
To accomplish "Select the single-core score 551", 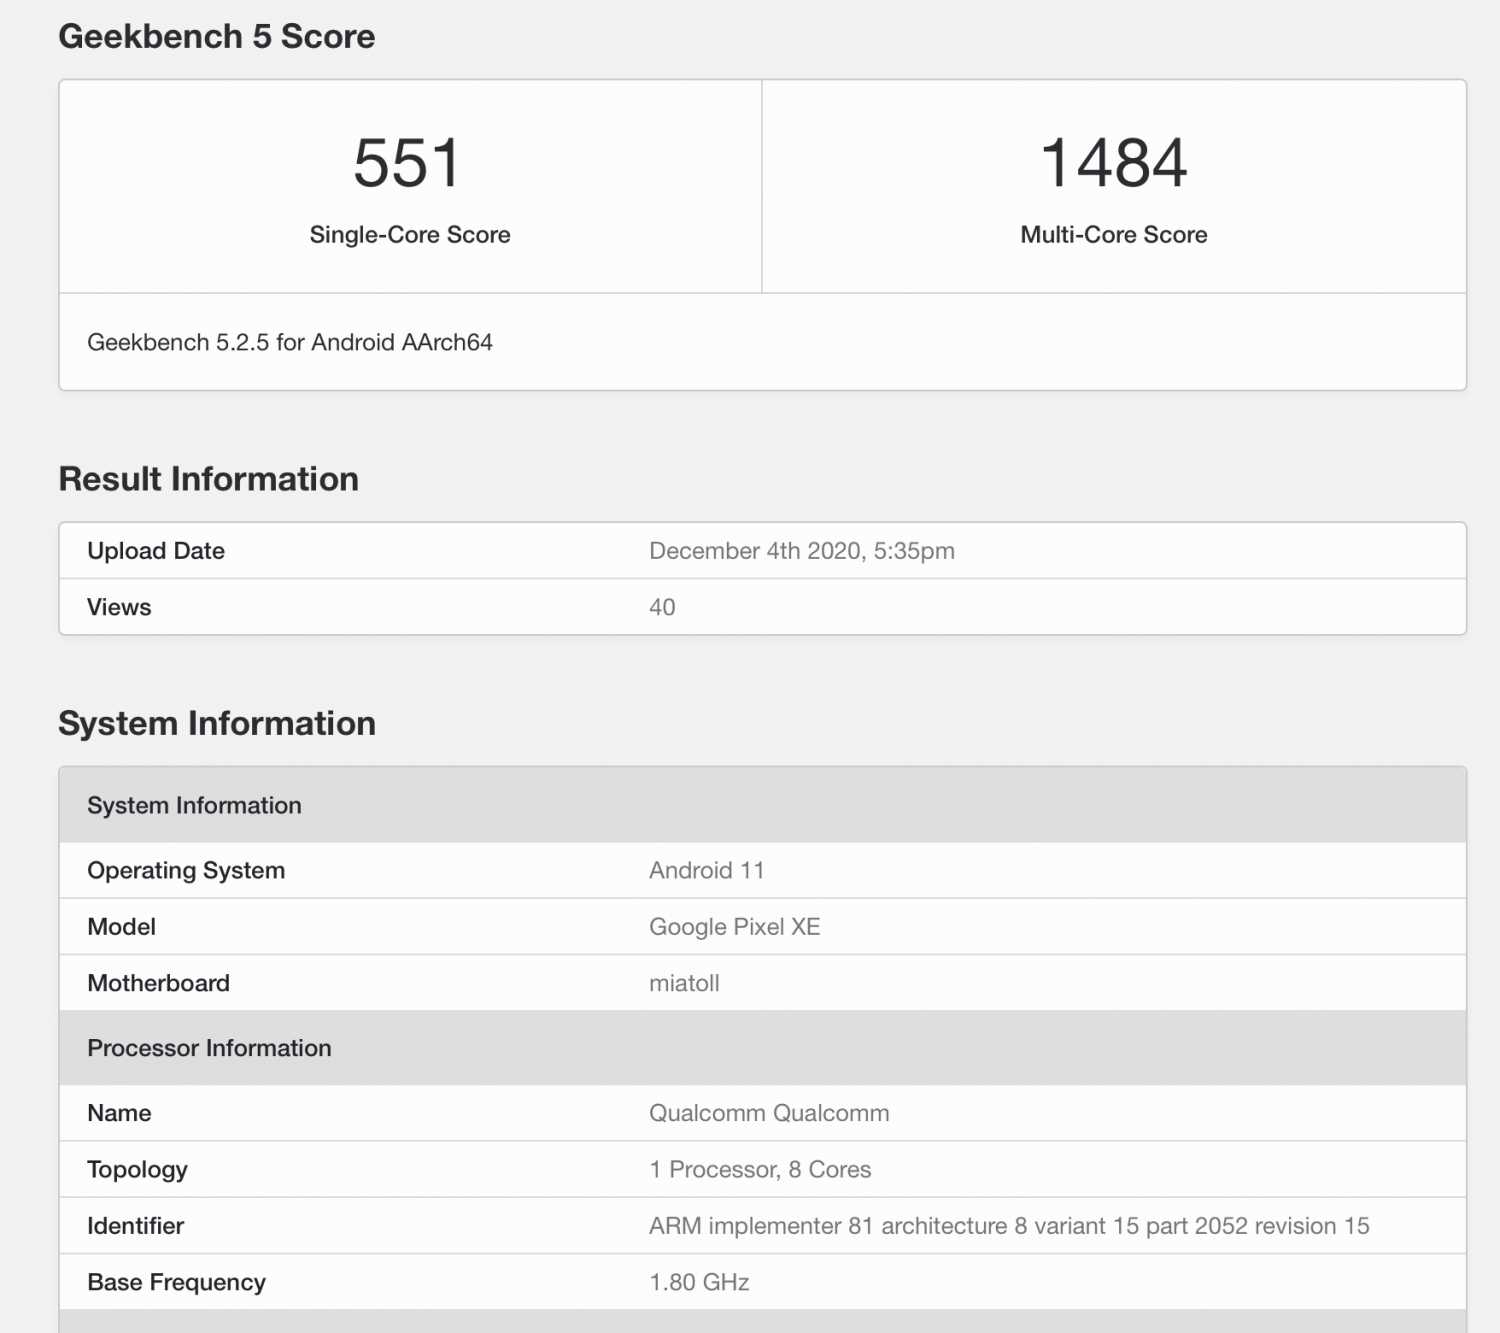I will click(407, 163).
